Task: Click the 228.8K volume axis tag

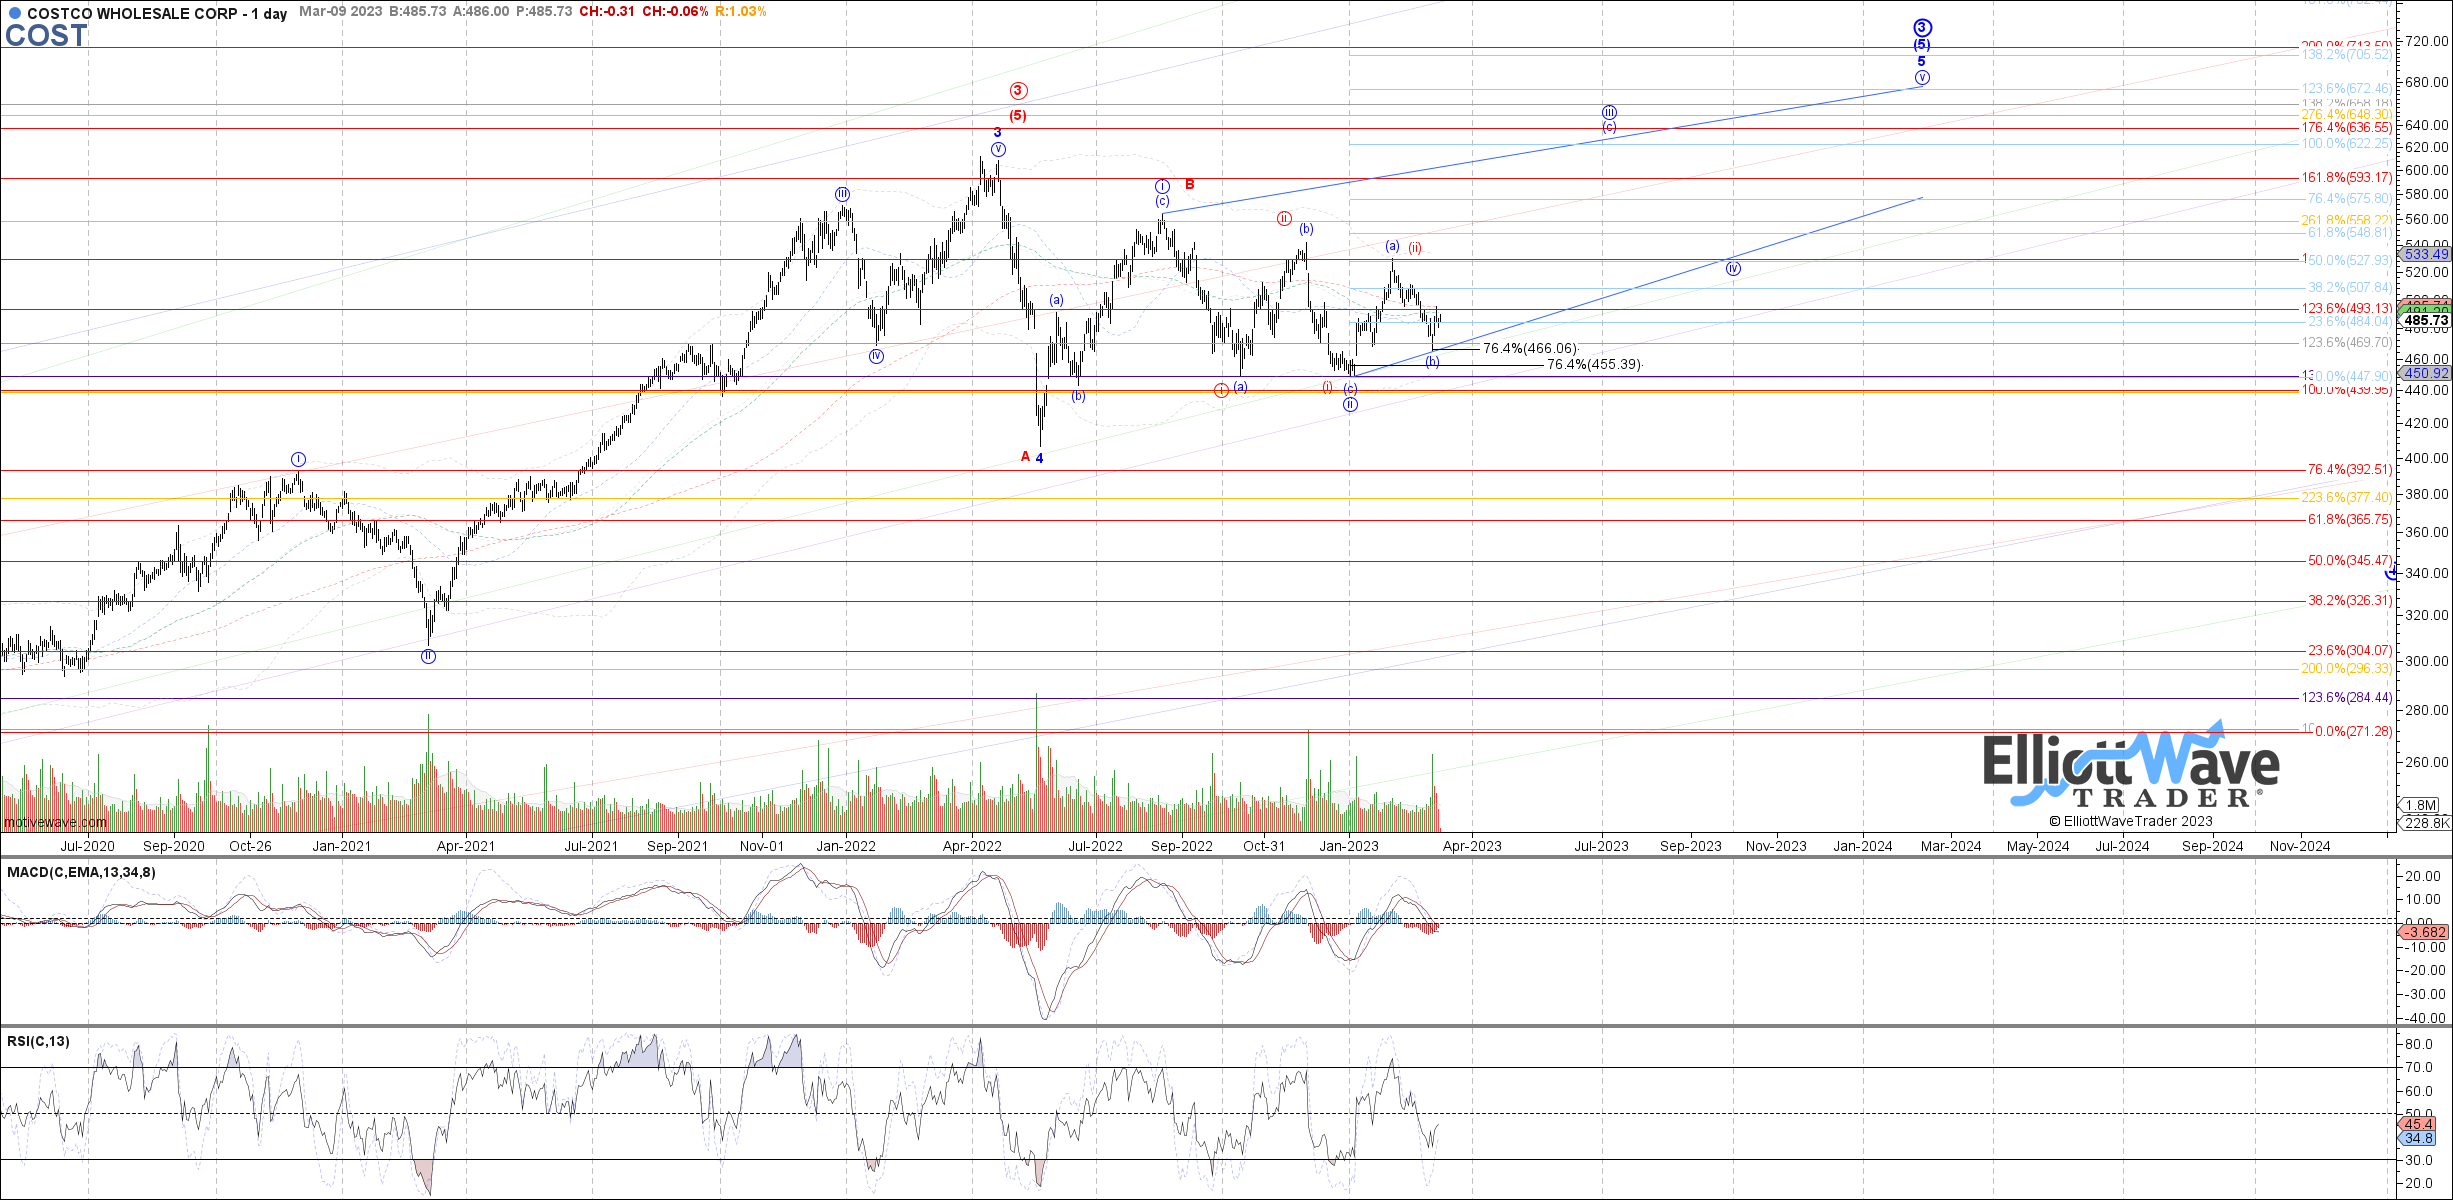Action: click(2427, 823)
